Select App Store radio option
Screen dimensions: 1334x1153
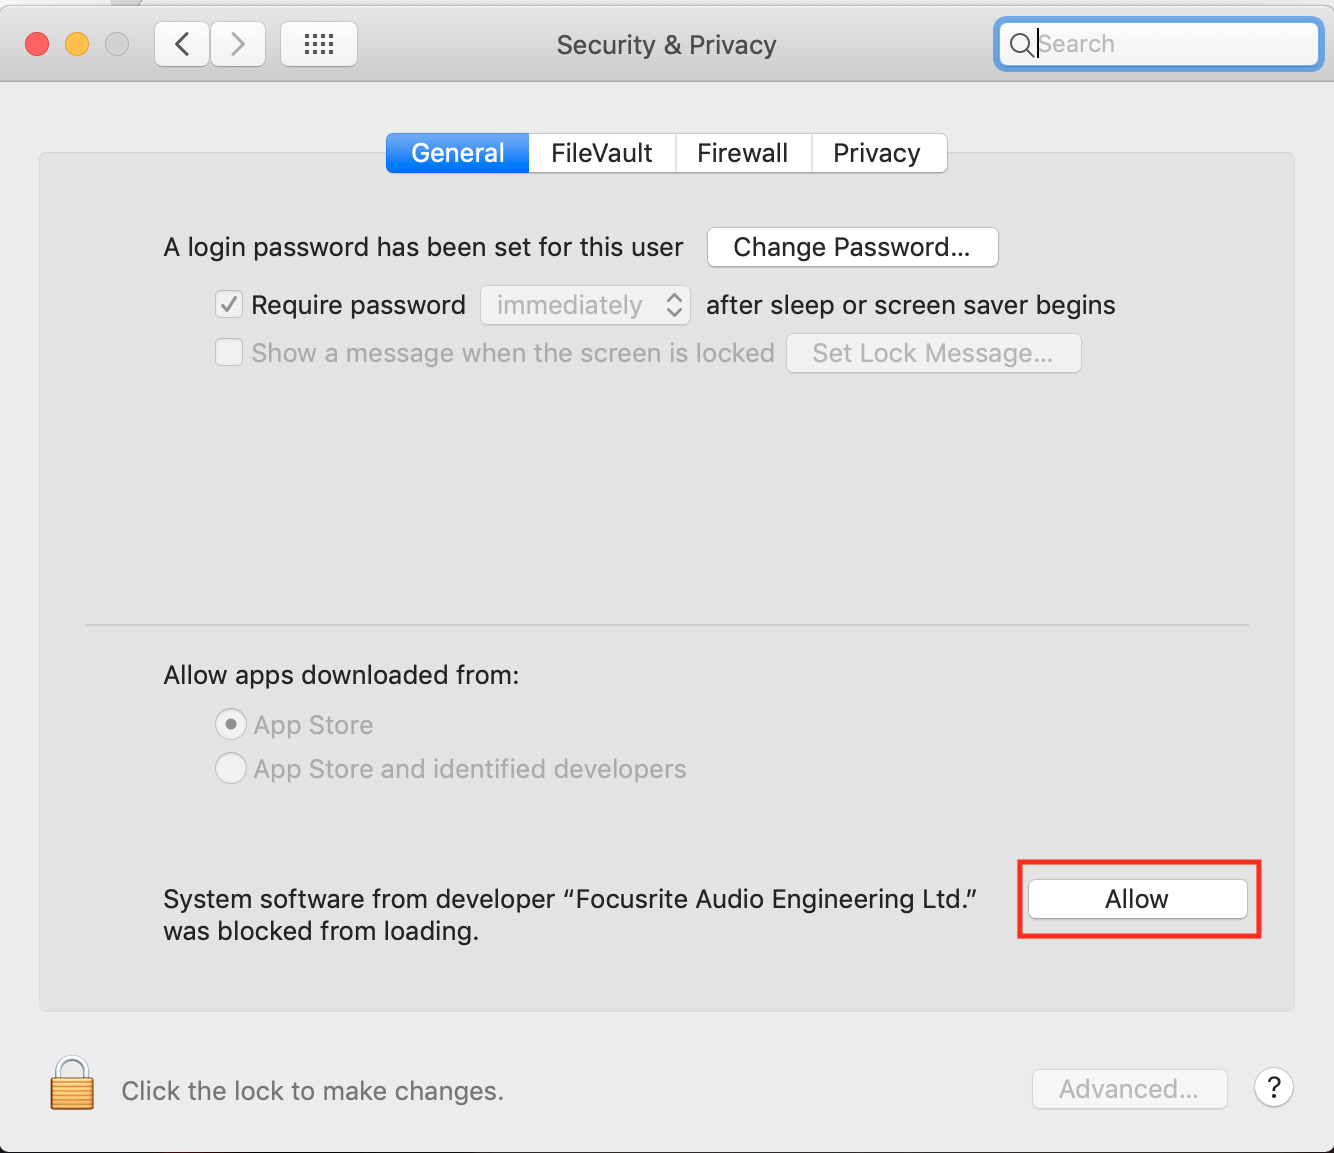[231, 724]
